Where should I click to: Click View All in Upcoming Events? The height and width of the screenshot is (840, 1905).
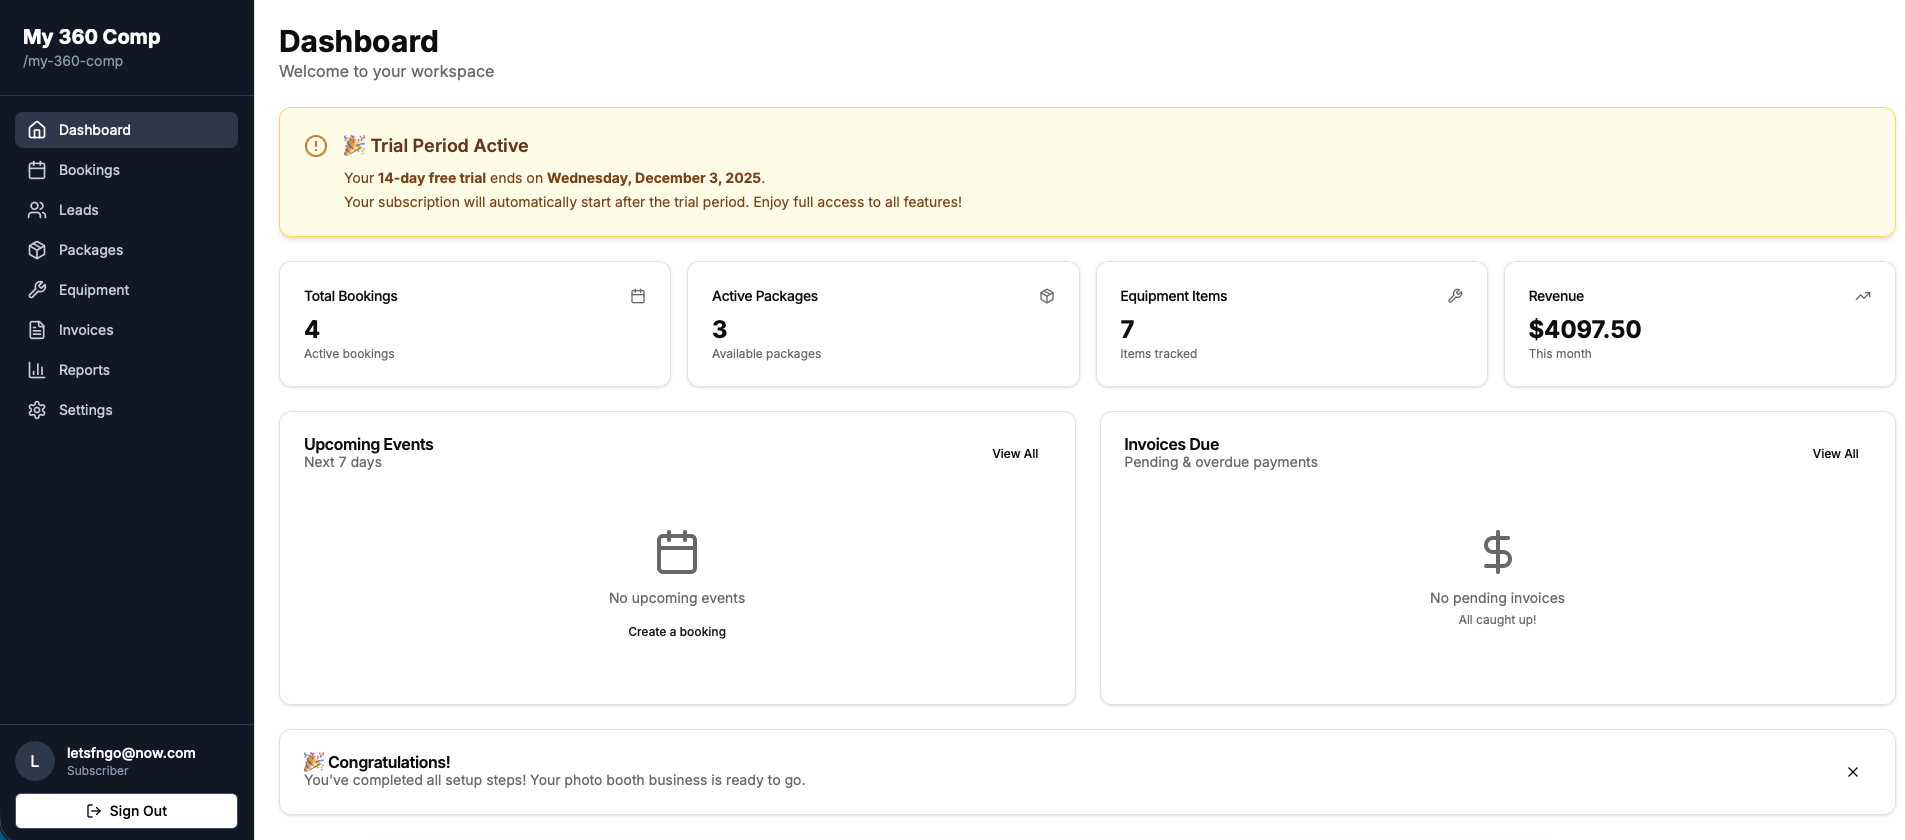pos(1015,454)
